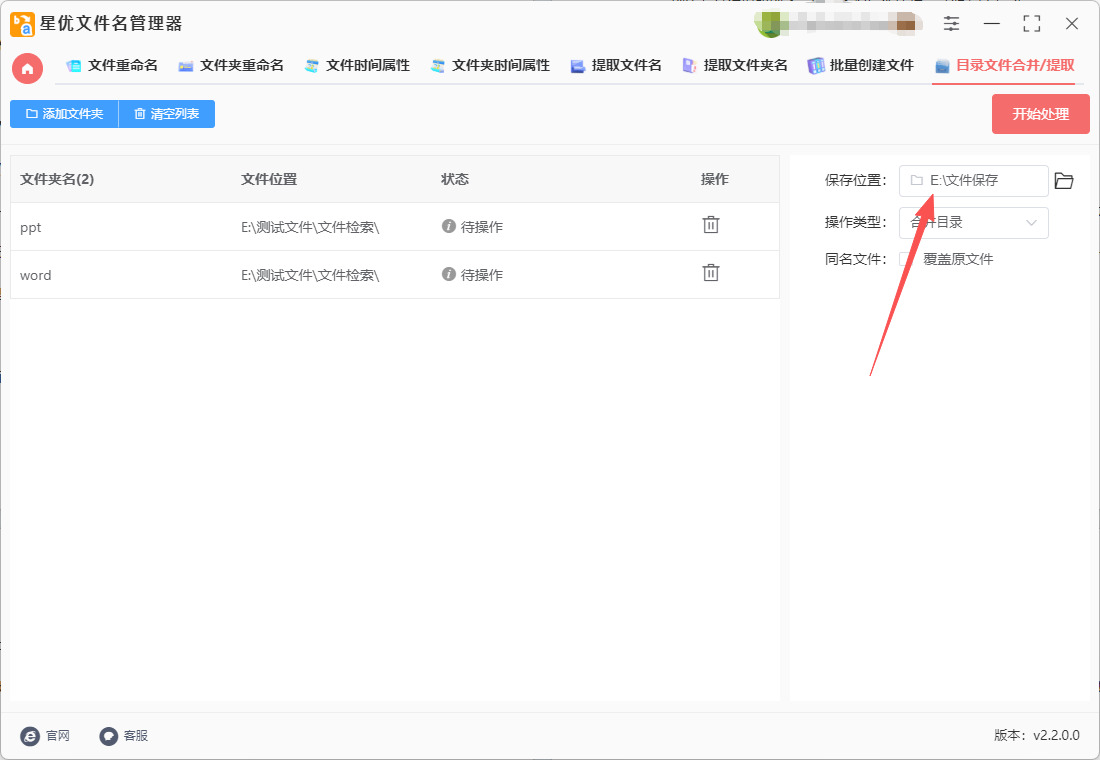Open the 文件时间属性 tab
The image size is (1100, 760).
tap(357, 65)
